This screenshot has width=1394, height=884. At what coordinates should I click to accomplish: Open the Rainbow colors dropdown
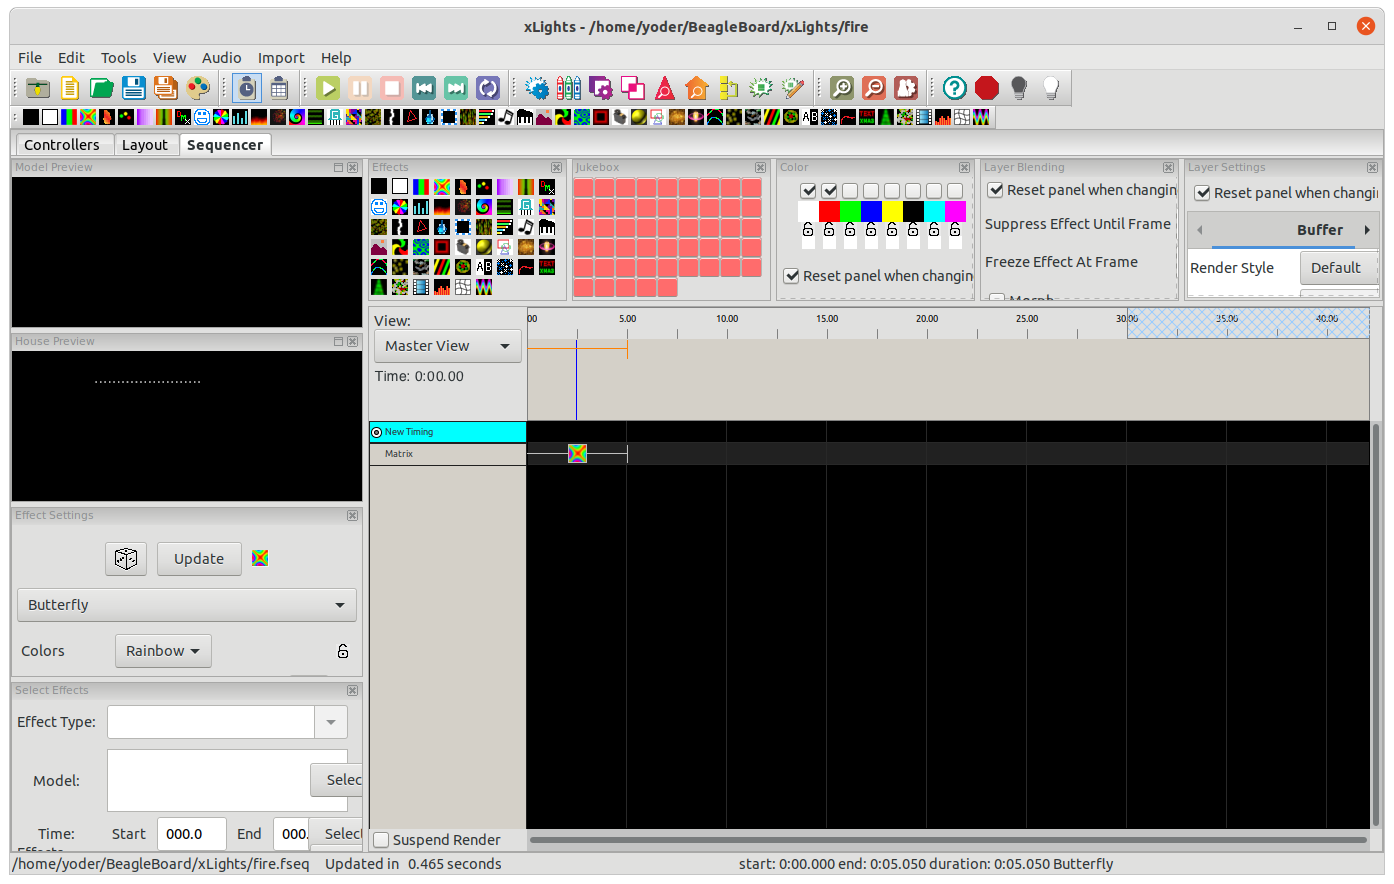tap(163, 651)
